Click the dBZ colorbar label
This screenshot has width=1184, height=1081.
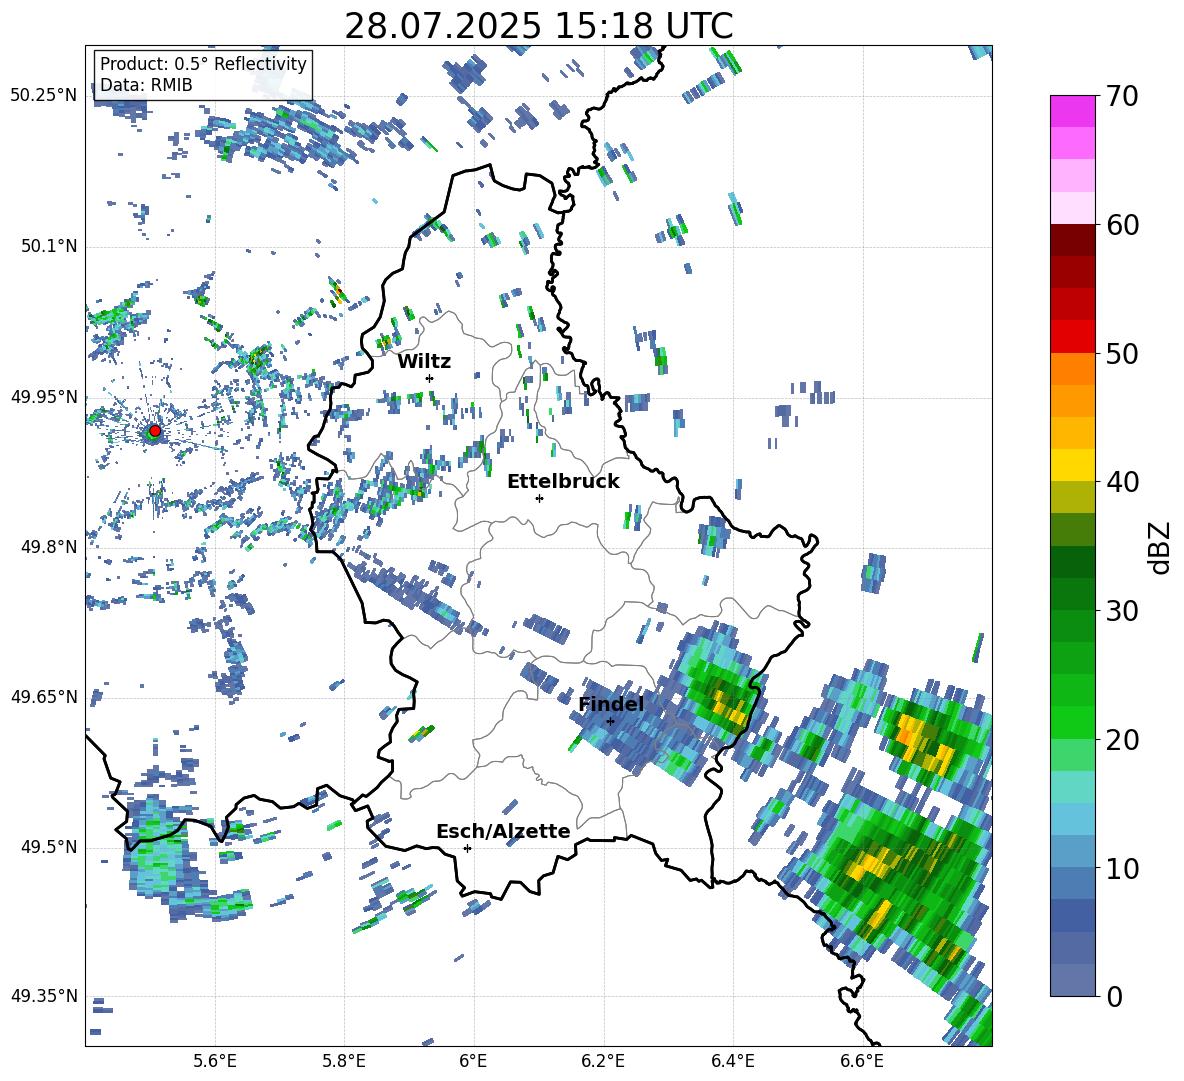point(1161,547)
